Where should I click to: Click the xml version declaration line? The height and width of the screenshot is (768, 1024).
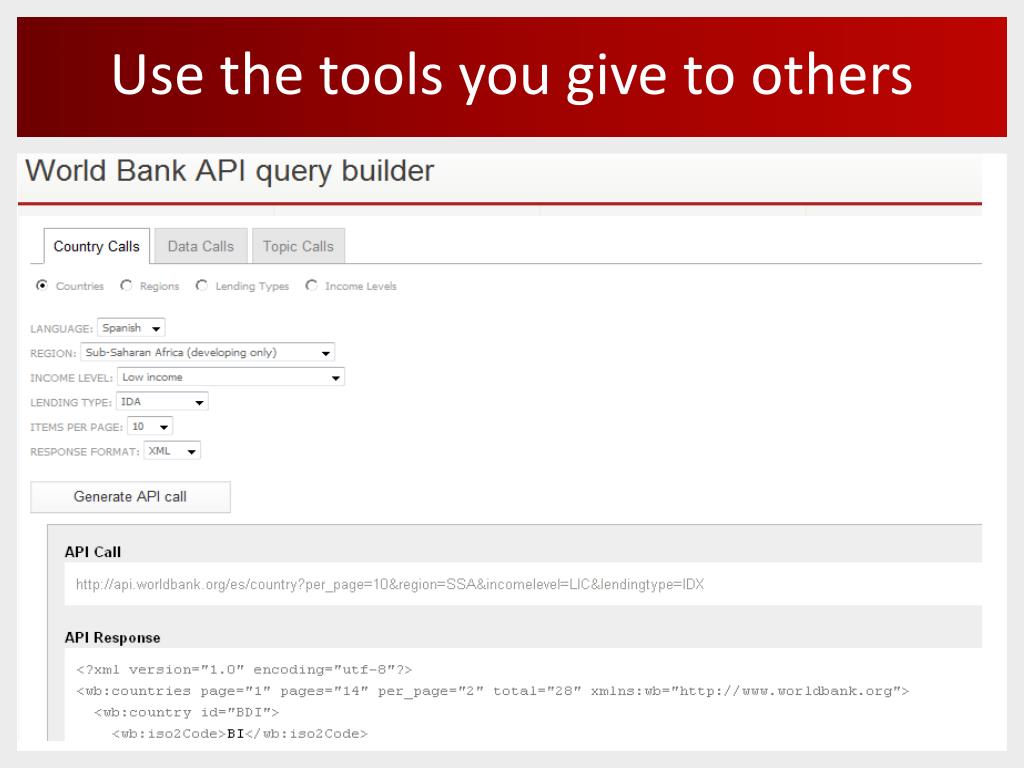tap(244, 669)
